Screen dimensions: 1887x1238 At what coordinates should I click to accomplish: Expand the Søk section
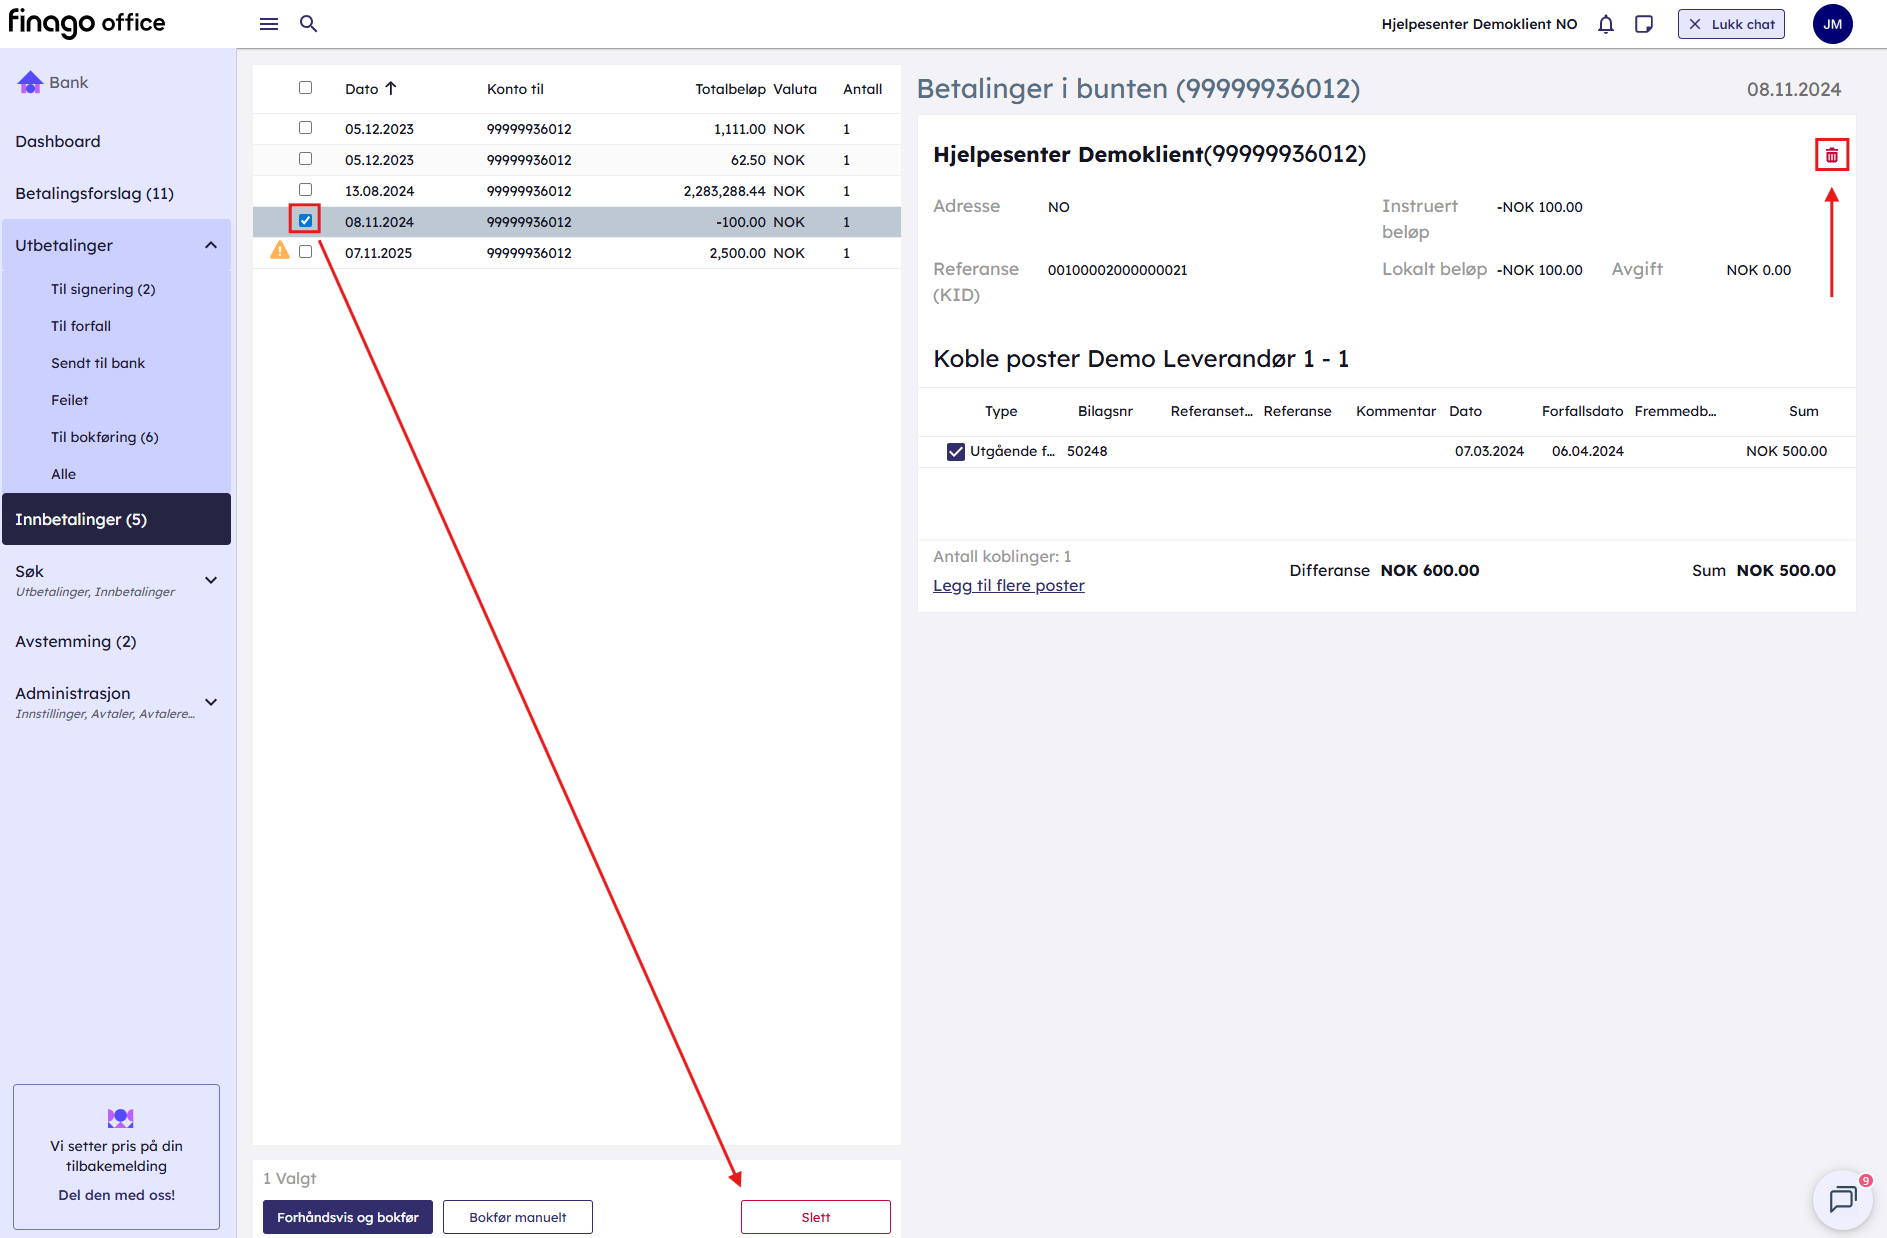point(211,580)
